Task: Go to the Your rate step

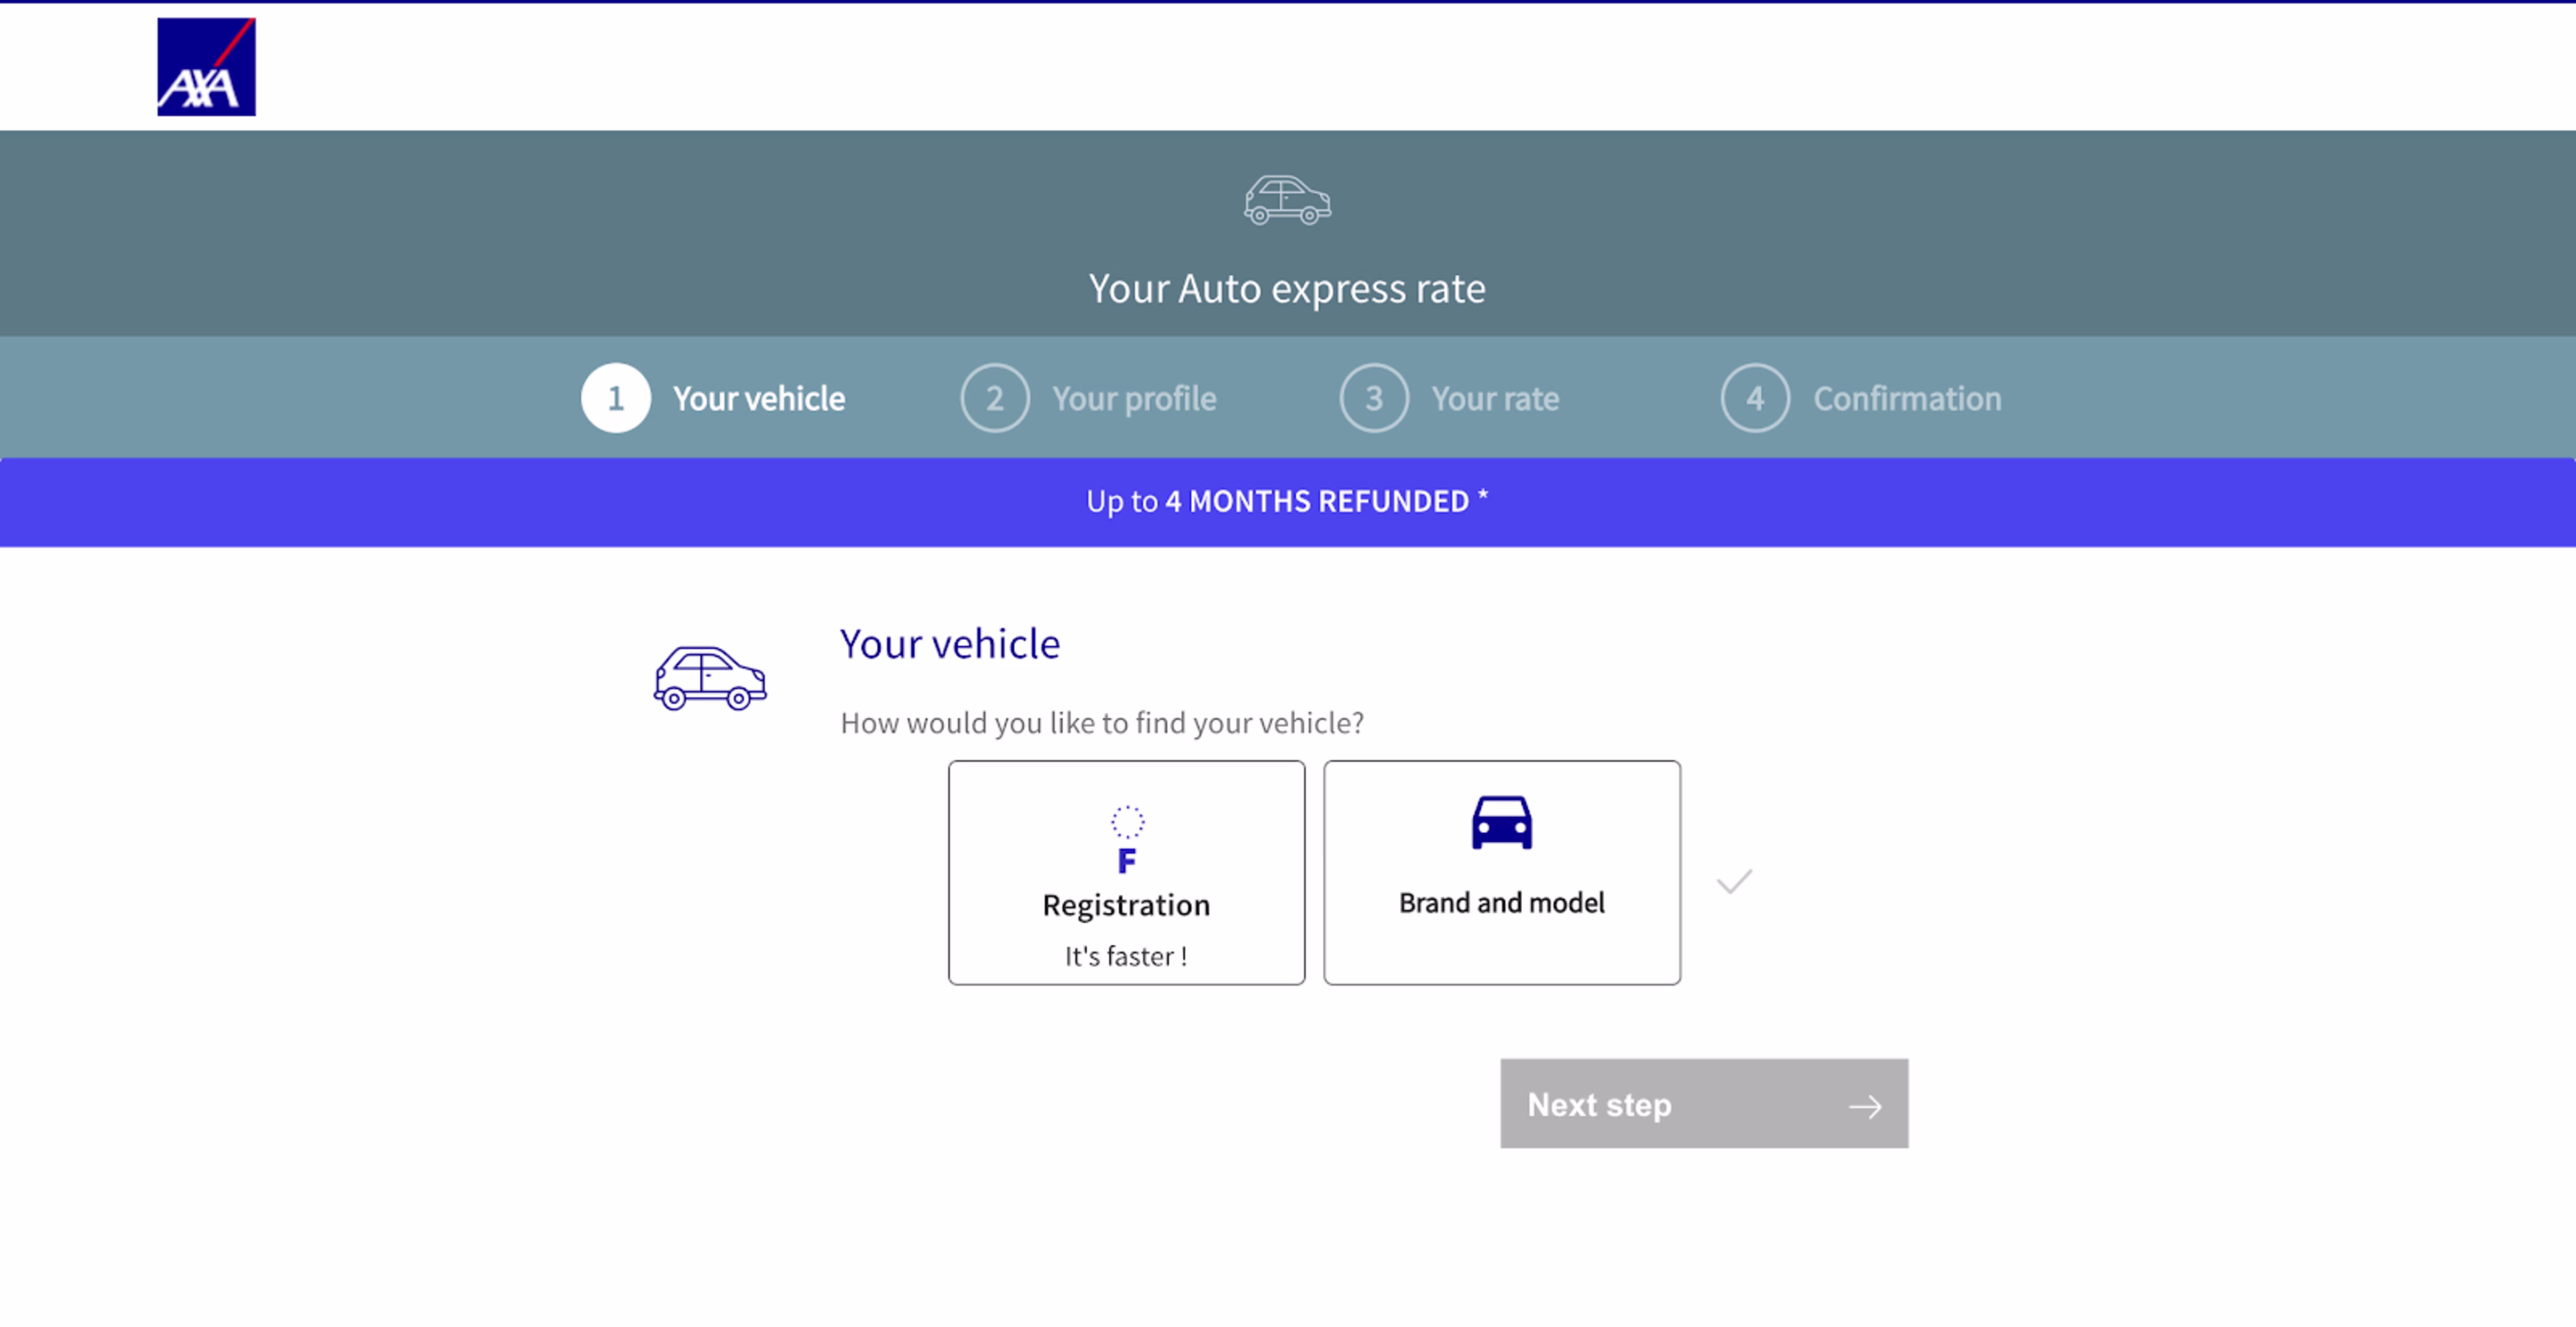Action: pyautogui.click(x=1495, y=398)
